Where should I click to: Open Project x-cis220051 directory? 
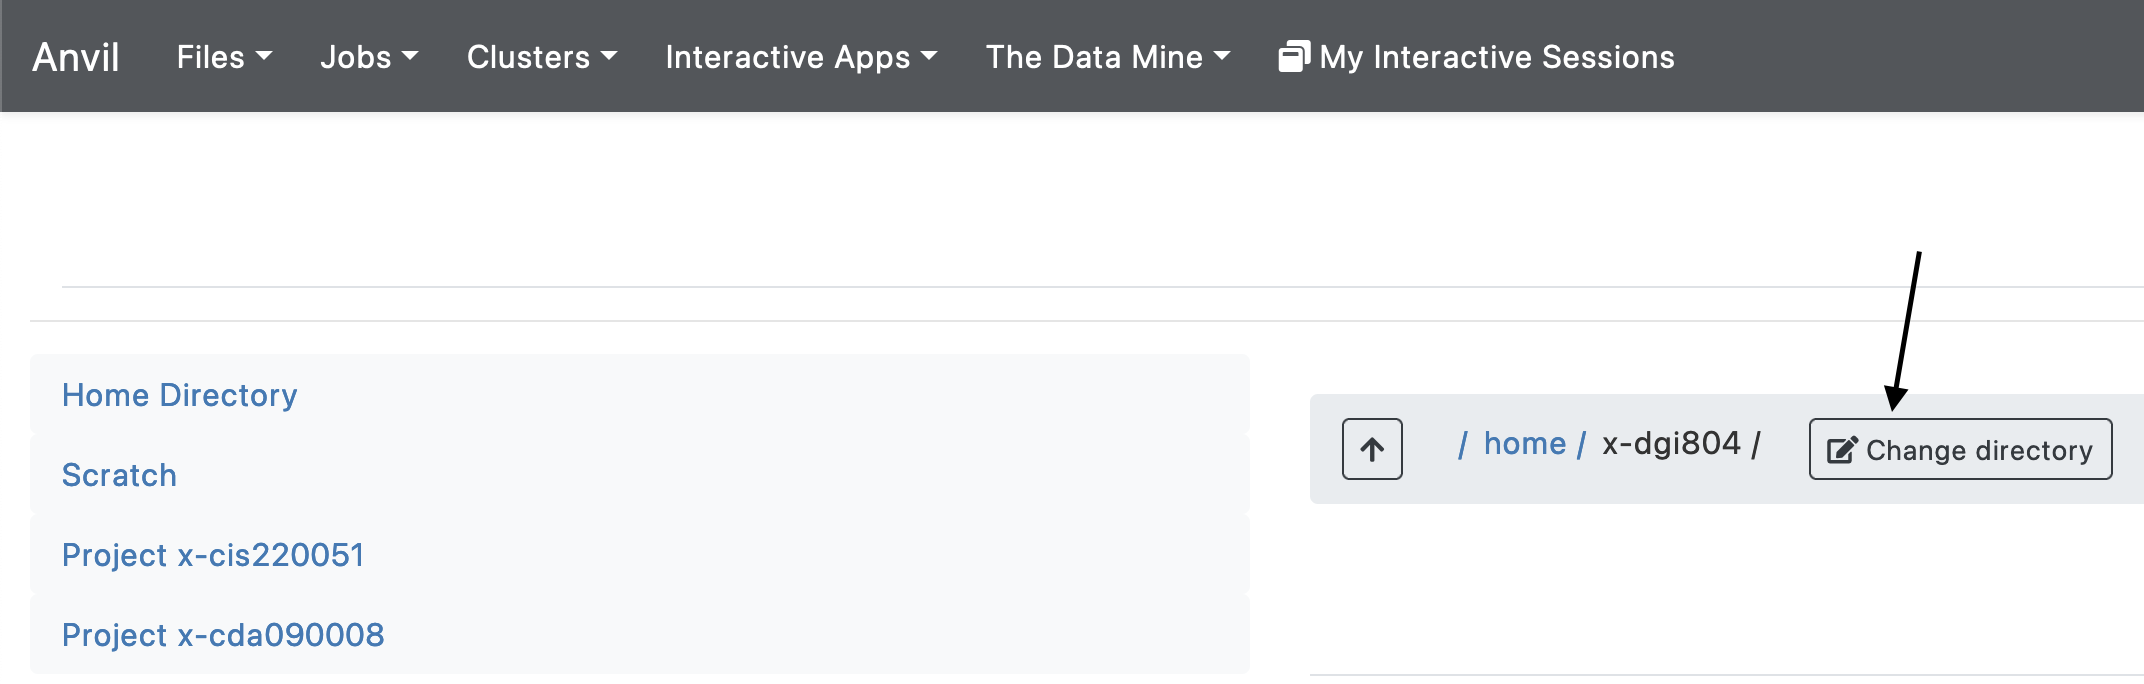coord(213,555)
